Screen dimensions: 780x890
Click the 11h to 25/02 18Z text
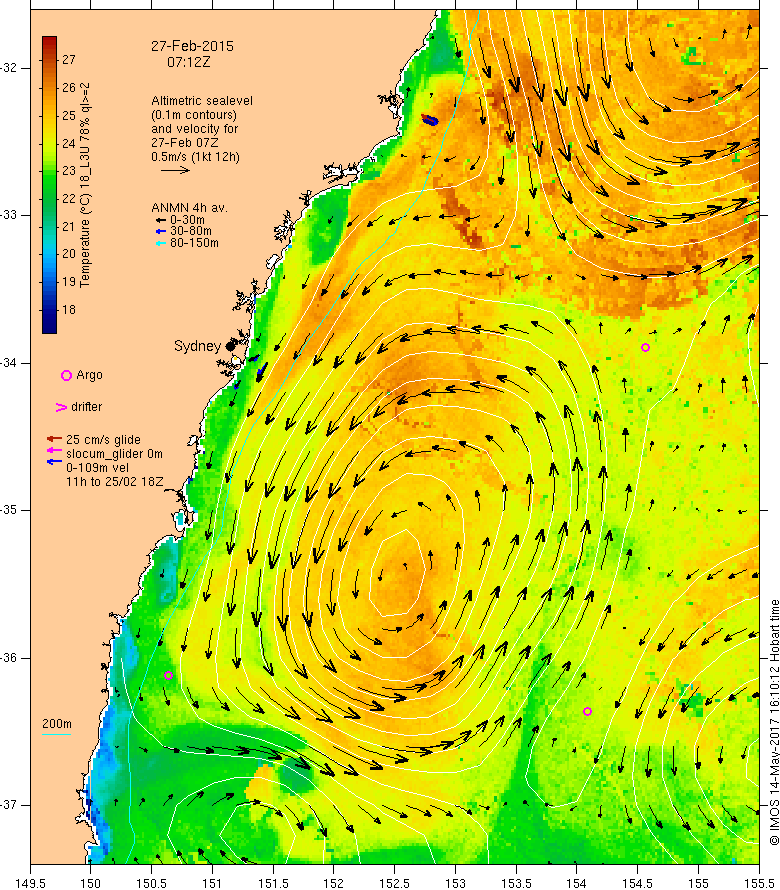tap(115, 482)
